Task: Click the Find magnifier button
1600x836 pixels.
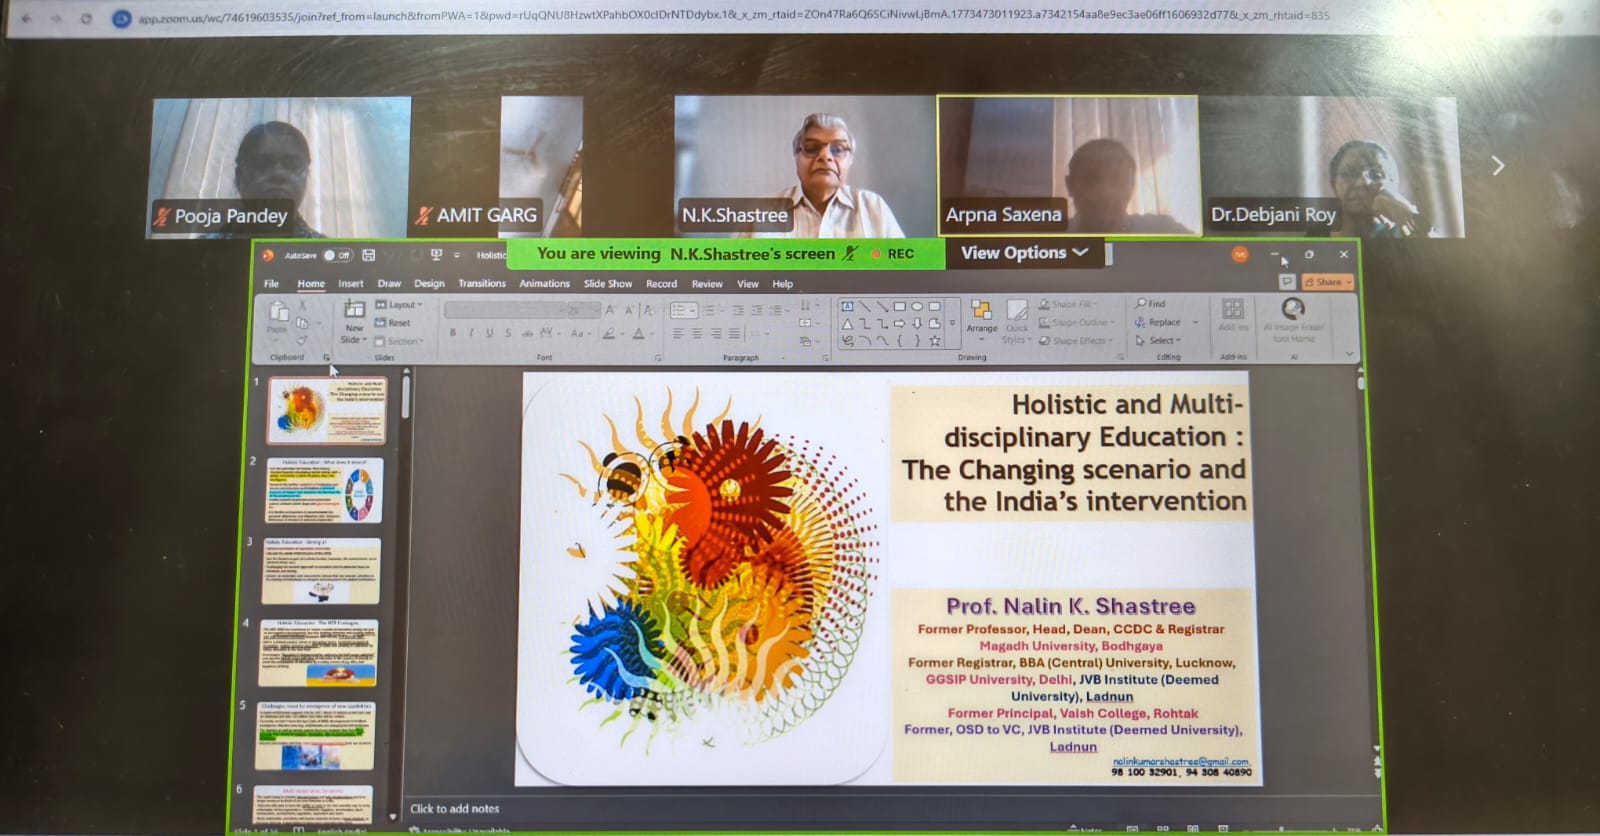Action: (1151, 304)
